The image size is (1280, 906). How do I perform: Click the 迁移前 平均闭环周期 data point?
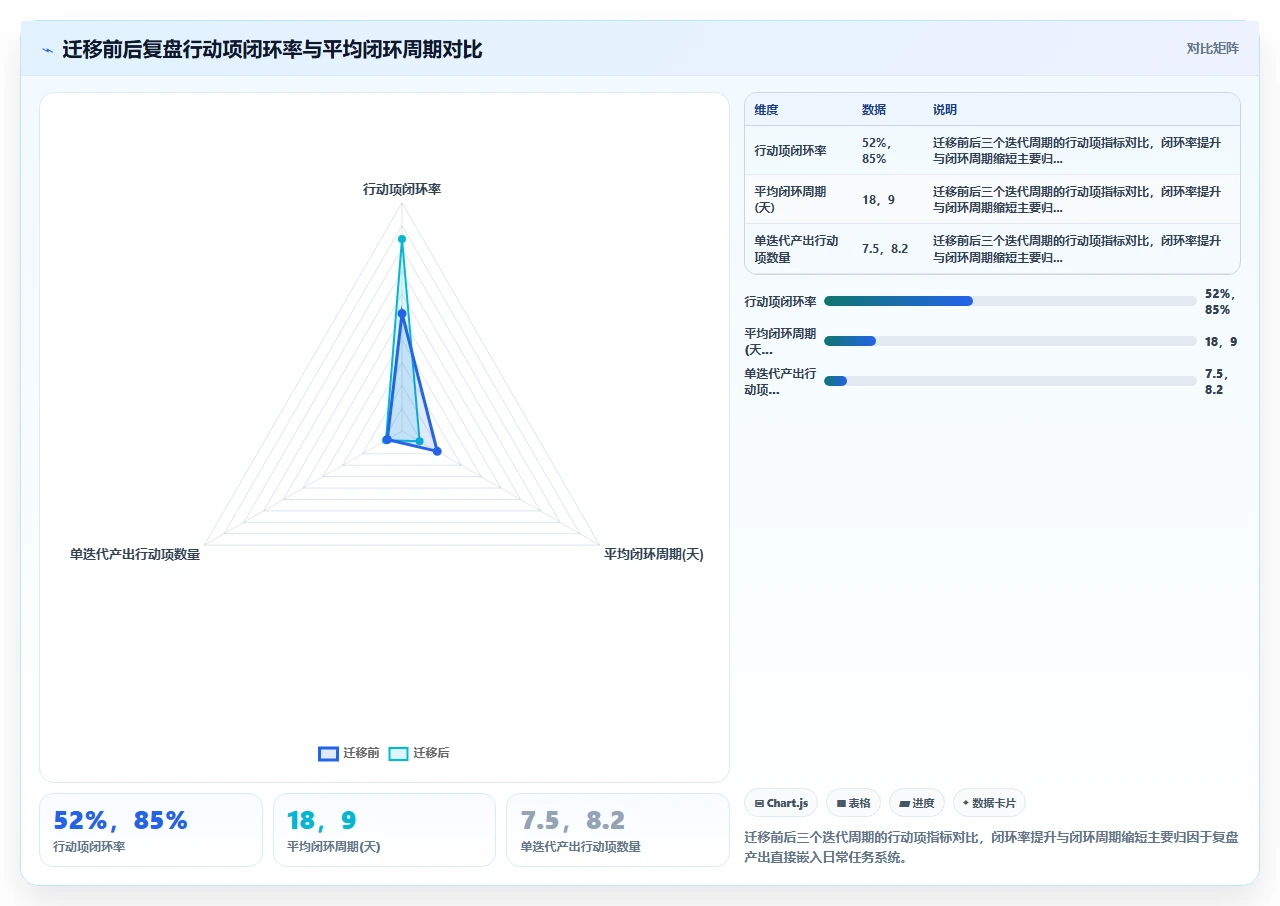tap(437, 451)
